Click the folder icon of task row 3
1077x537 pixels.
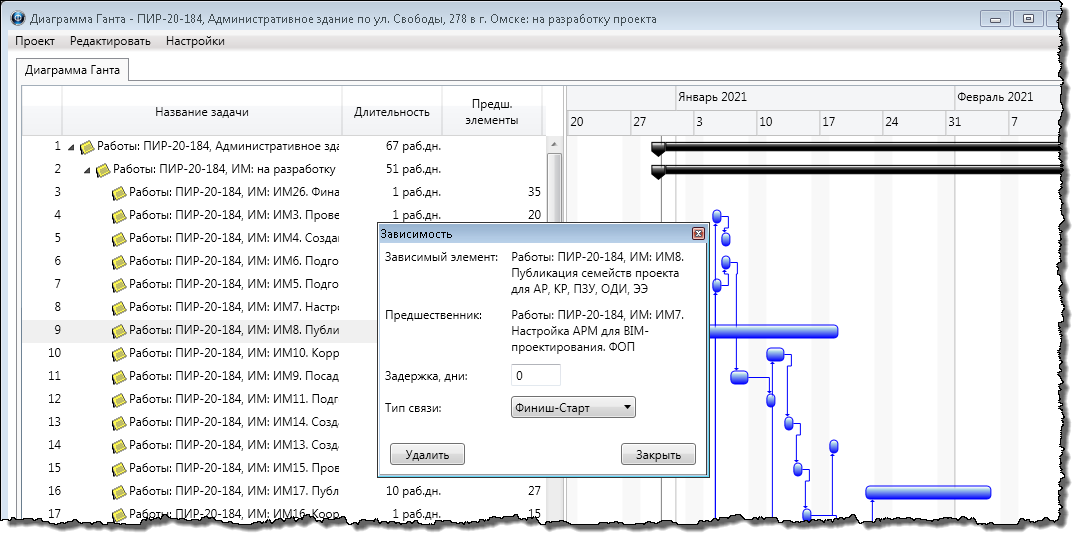point(119,192)
